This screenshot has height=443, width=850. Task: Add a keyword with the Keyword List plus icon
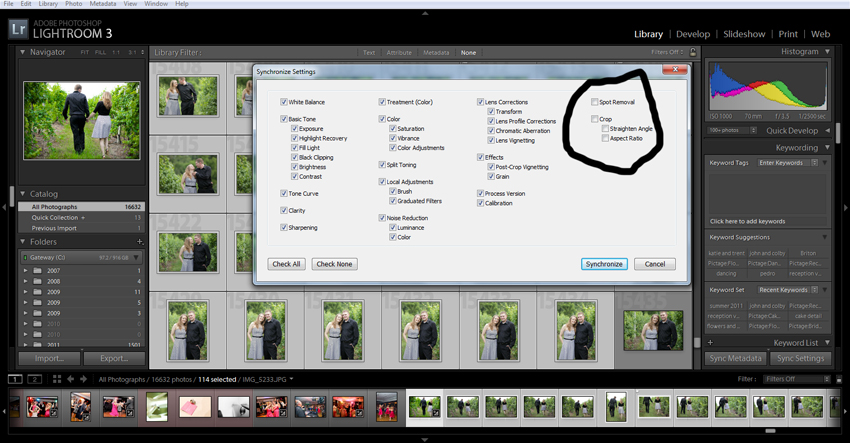pos(710,343)
